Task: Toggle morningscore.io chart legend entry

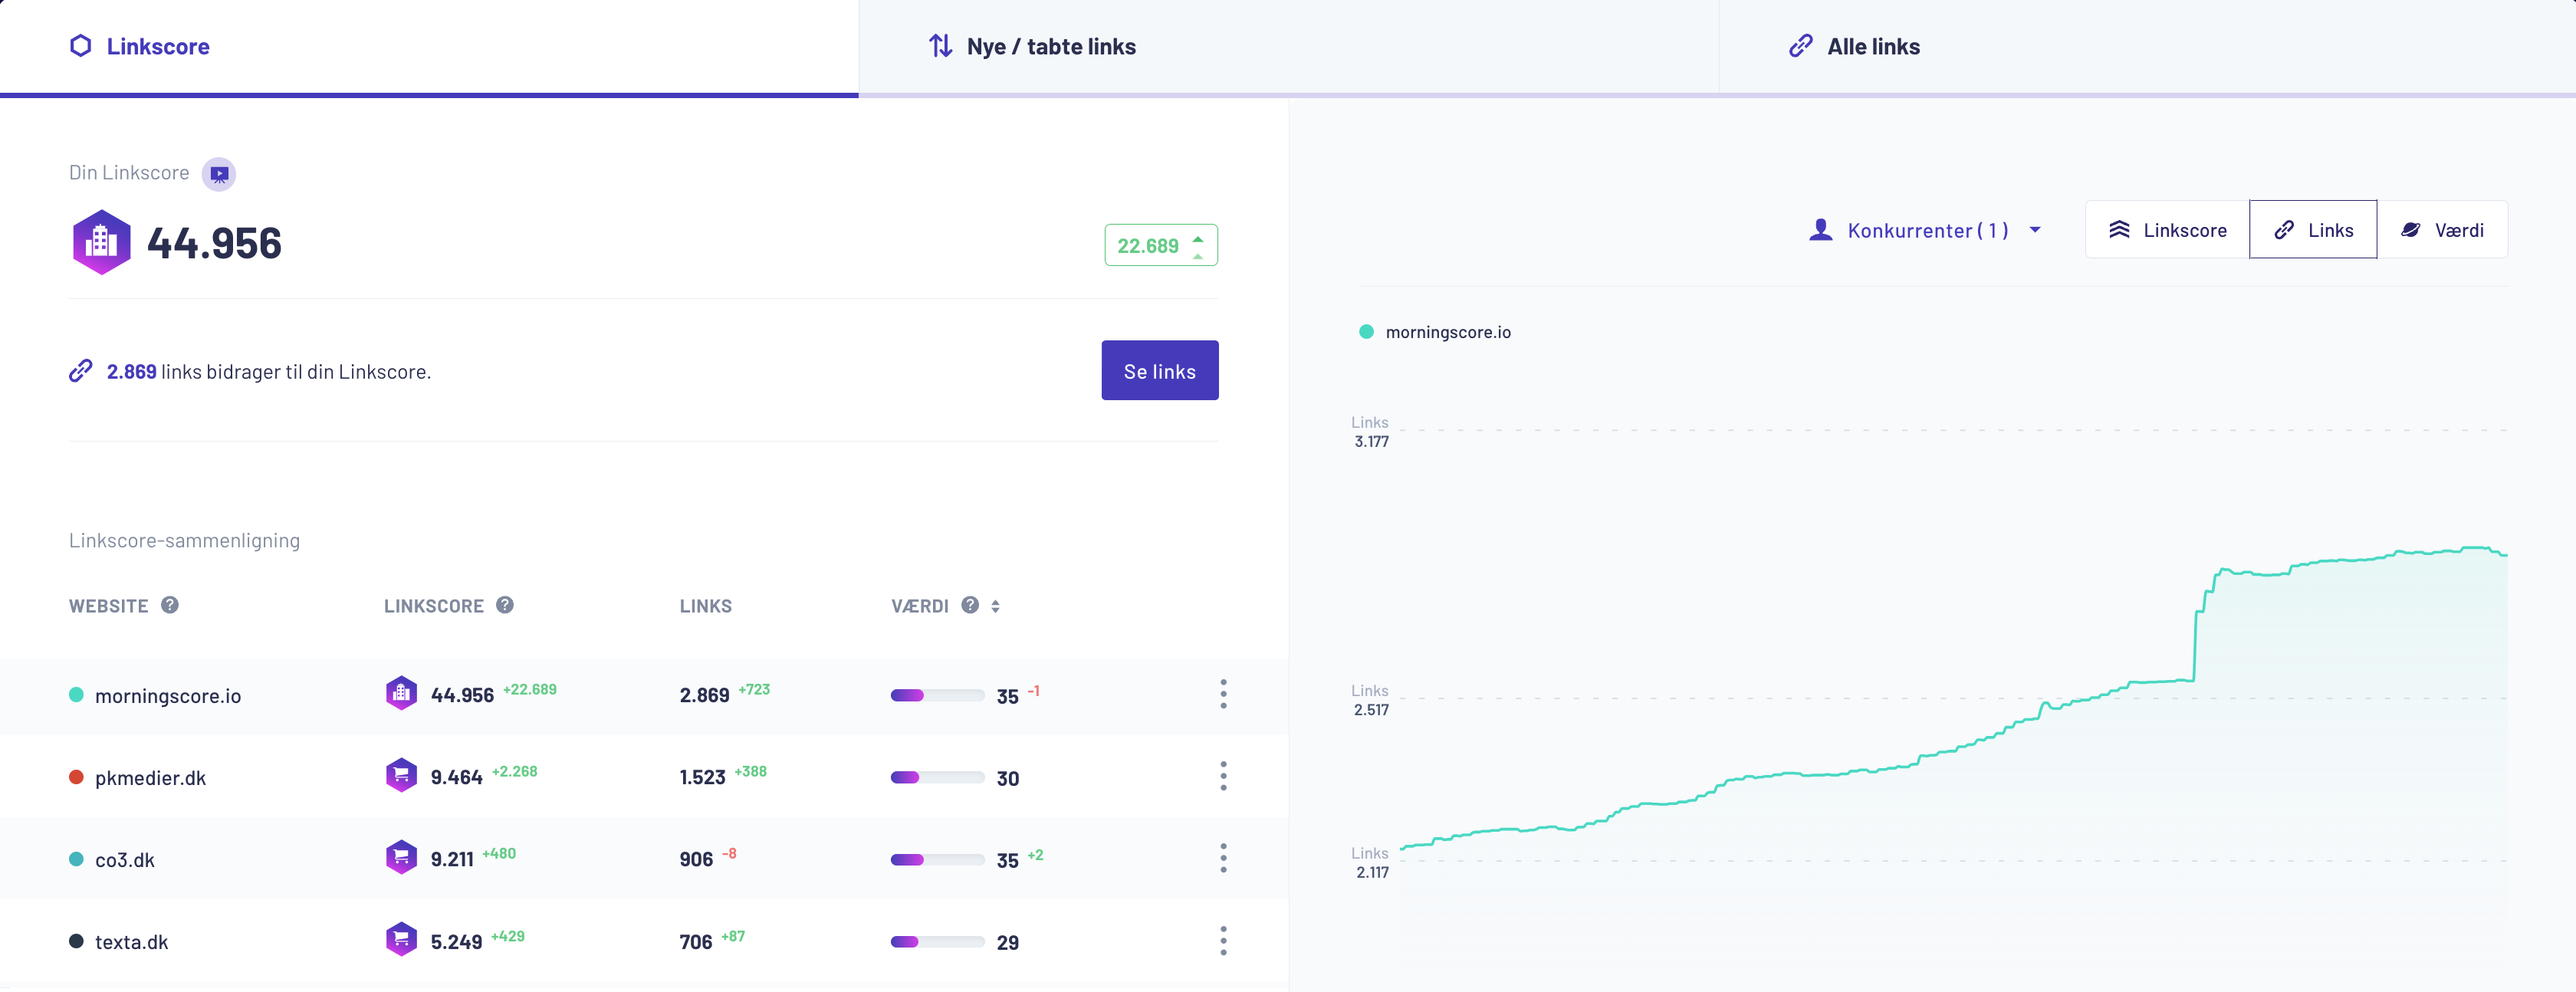Action: click(x=1435, y=332)
